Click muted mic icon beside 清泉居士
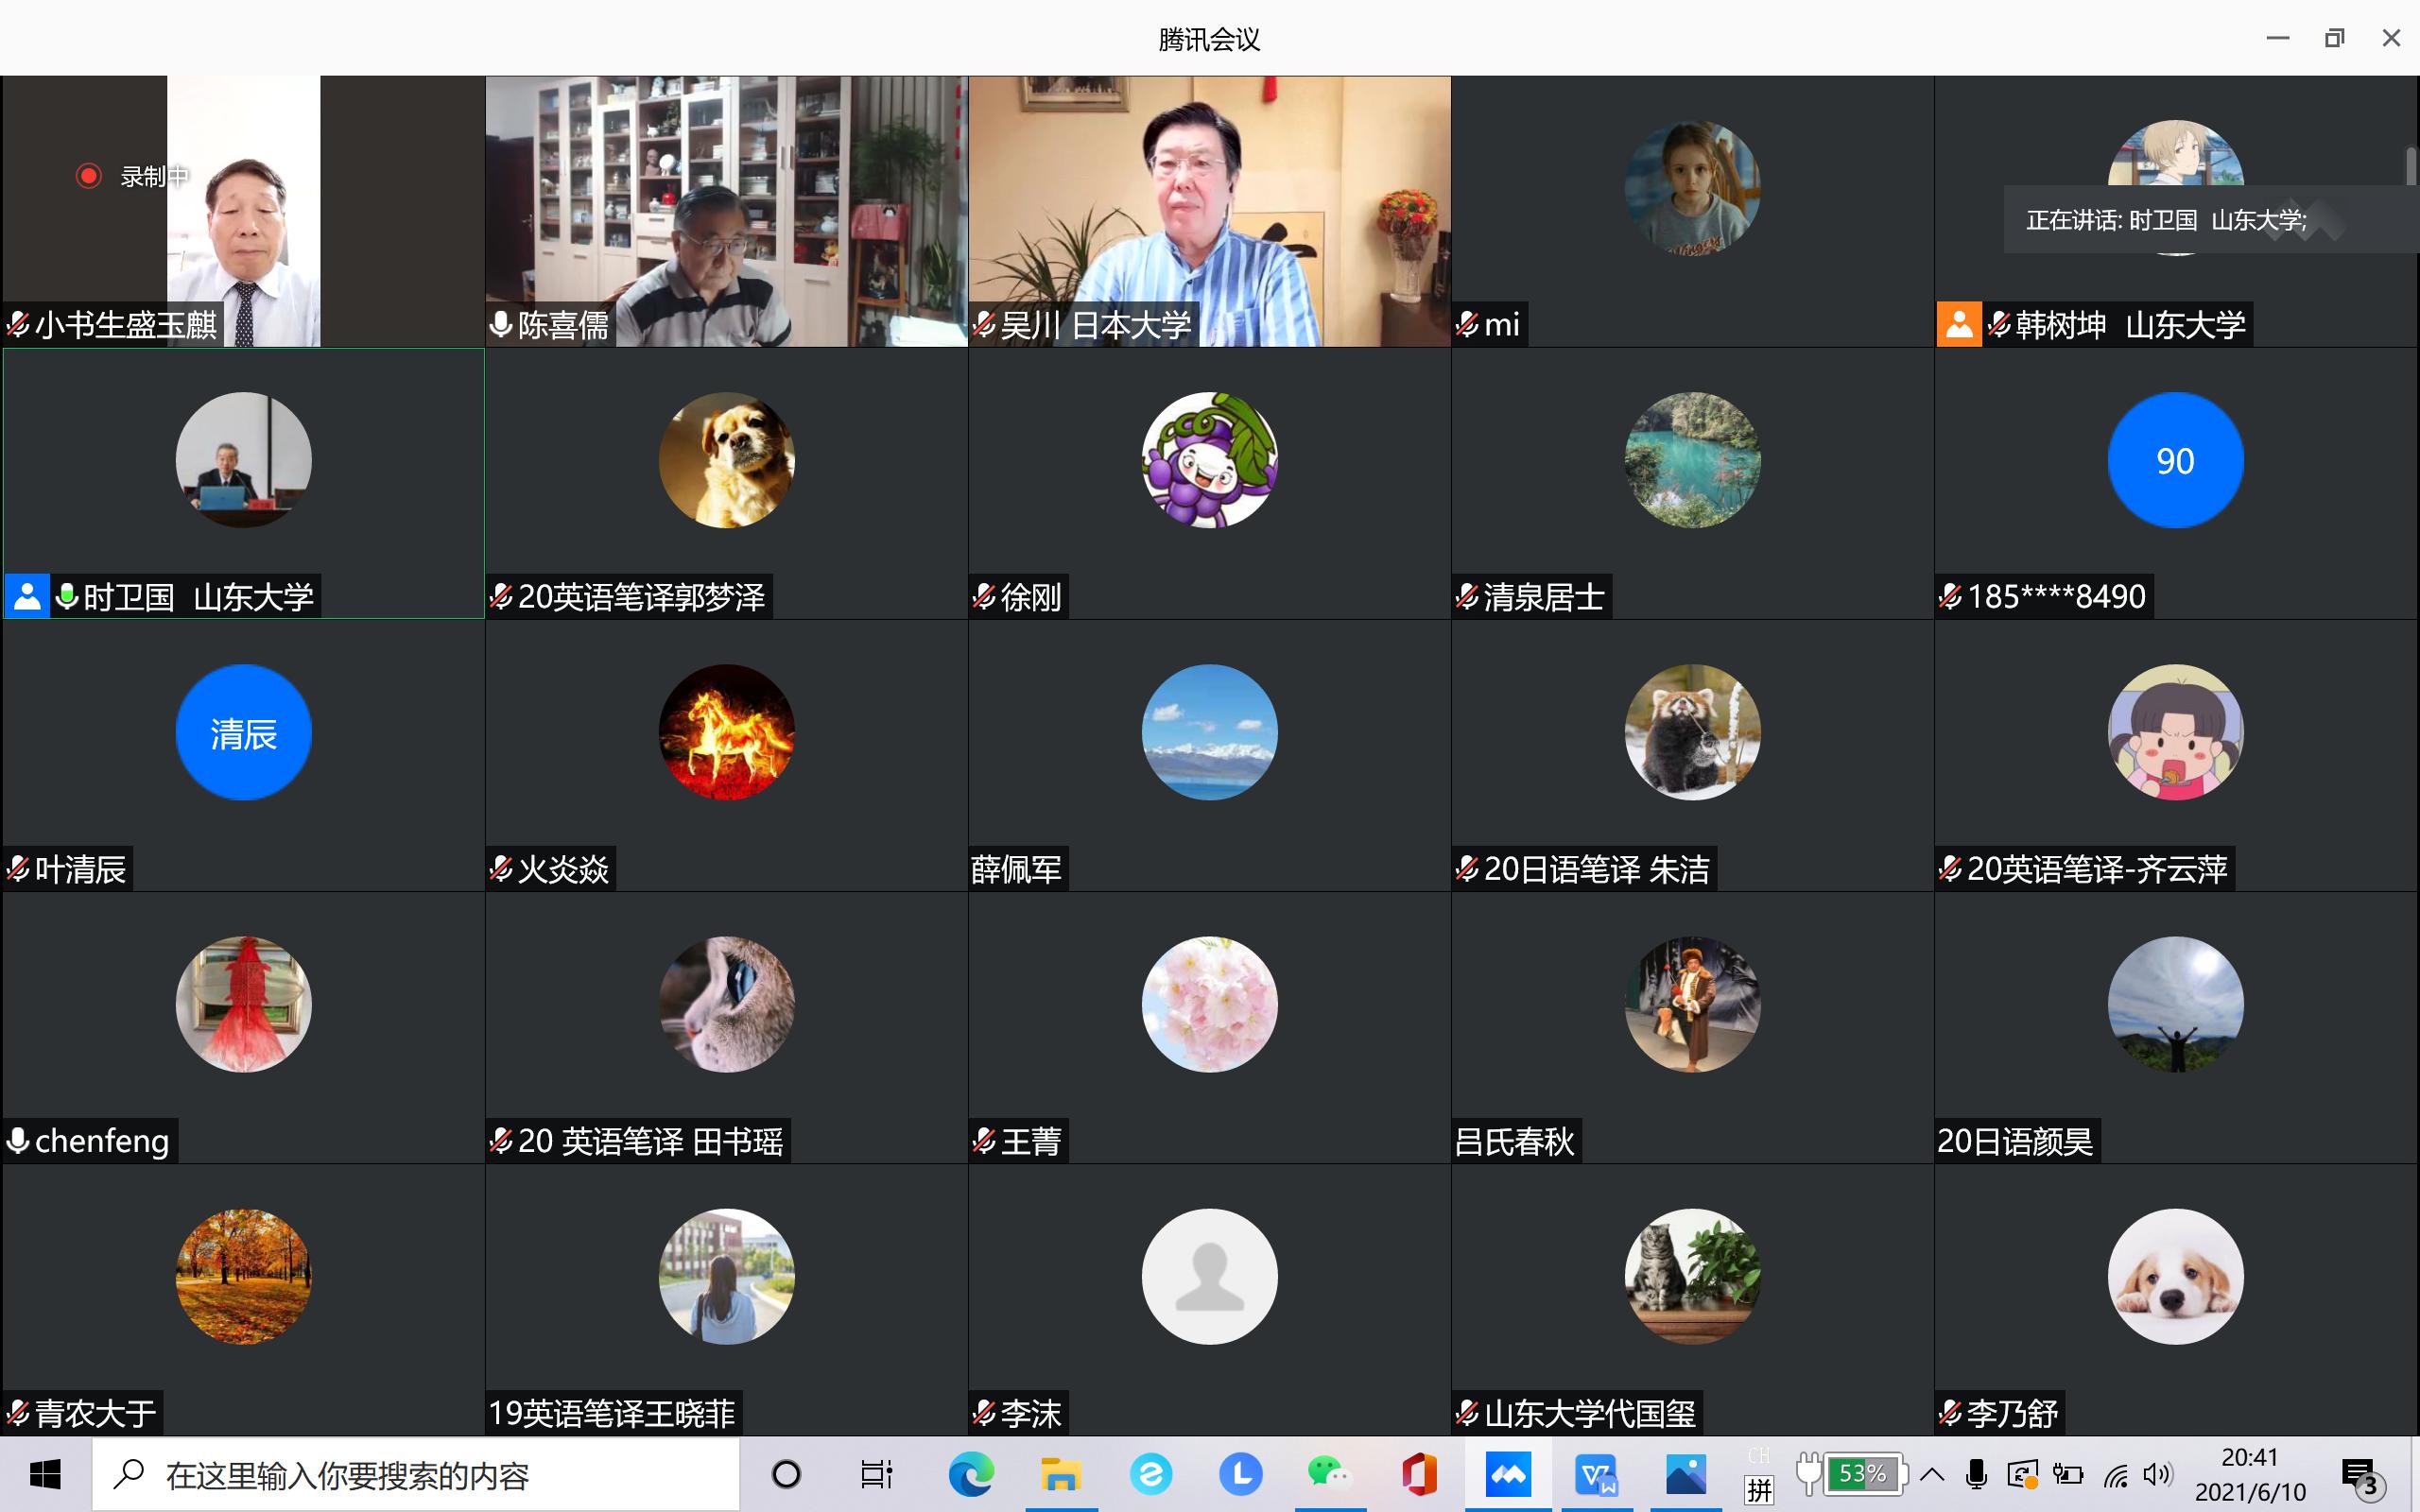 pyautogui.click(x=1467, y=597)
